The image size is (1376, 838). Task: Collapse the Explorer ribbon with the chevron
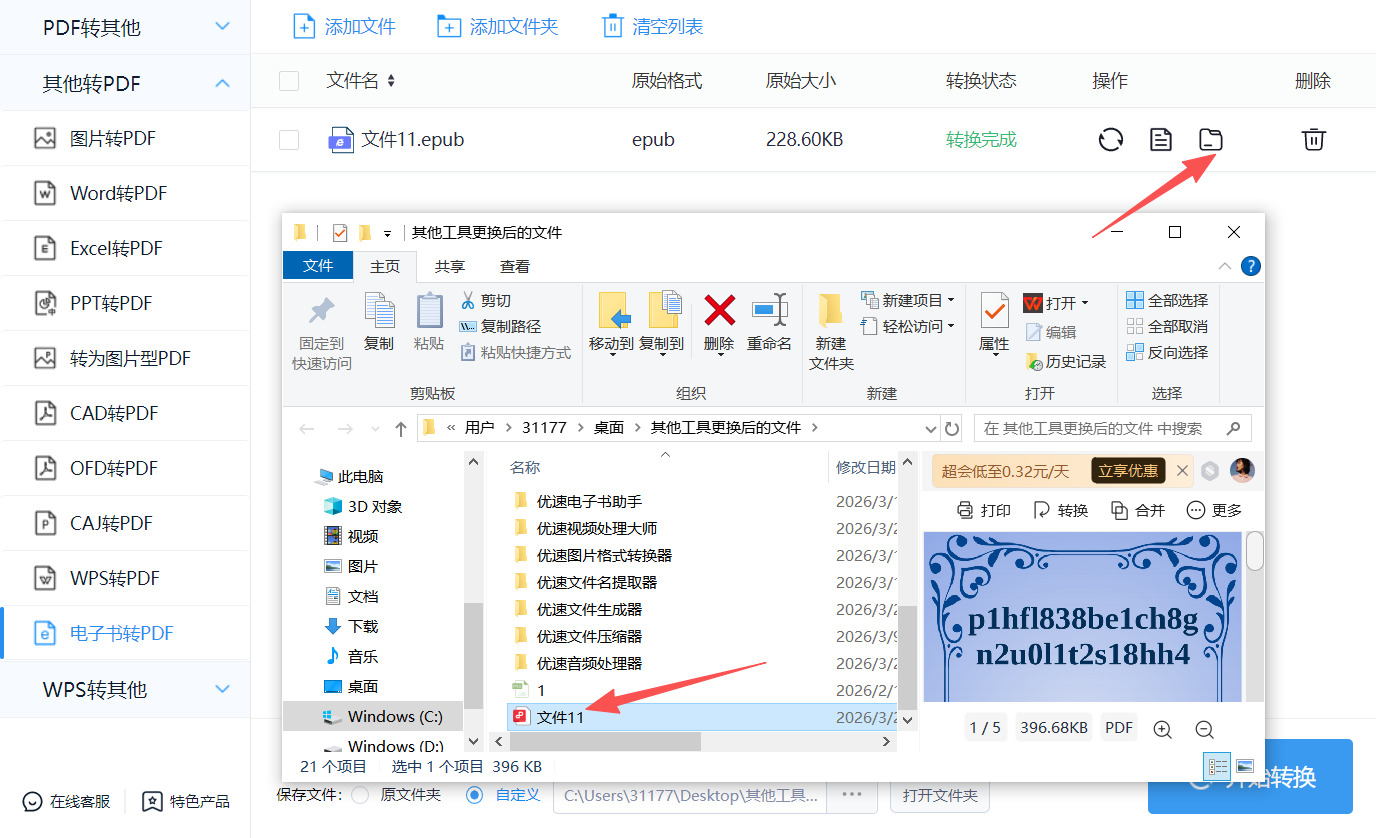pos(1225,266)
